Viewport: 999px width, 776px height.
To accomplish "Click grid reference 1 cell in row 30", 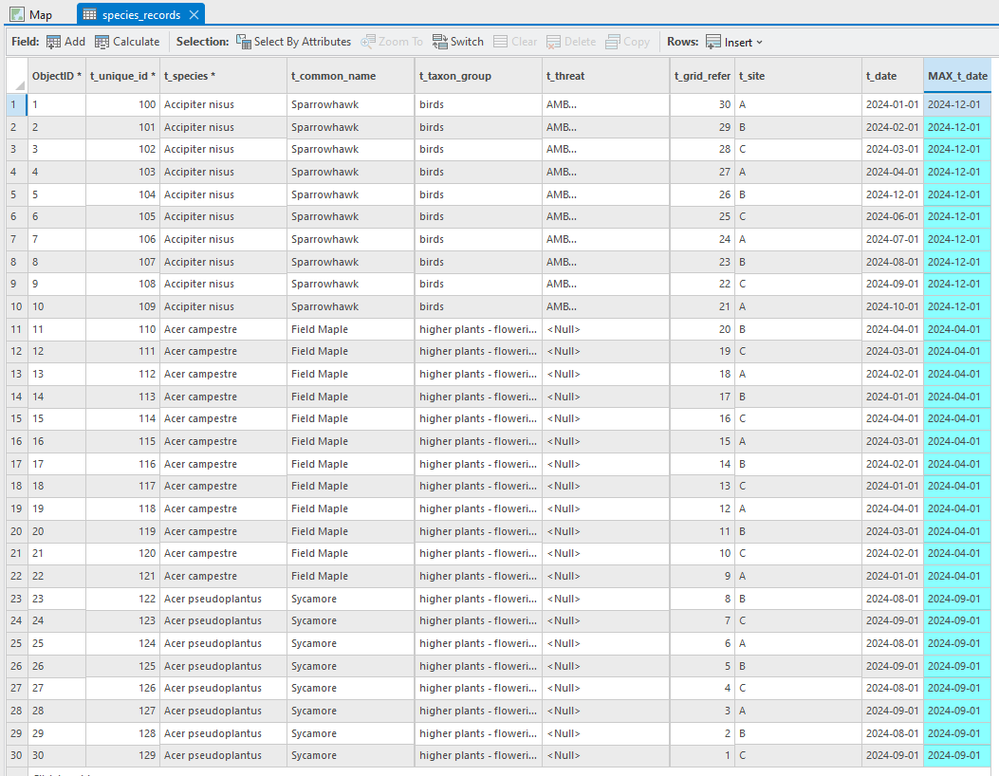I will click(702, 756).
